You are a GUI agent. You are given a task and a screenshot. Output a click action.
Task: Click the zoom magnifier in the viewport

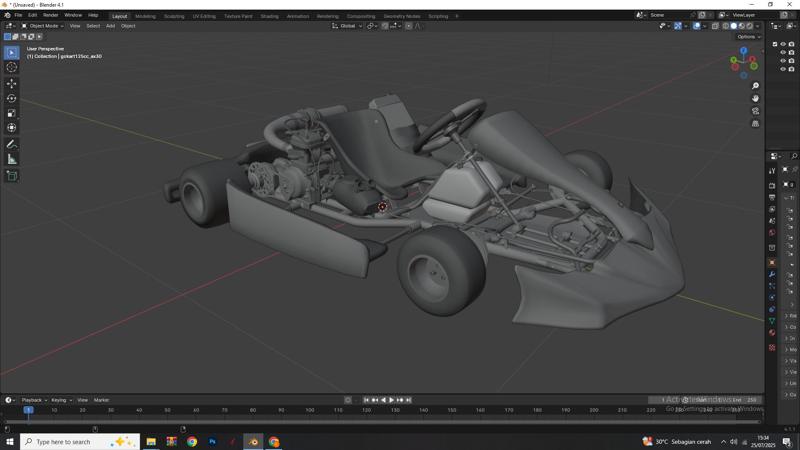755,86
